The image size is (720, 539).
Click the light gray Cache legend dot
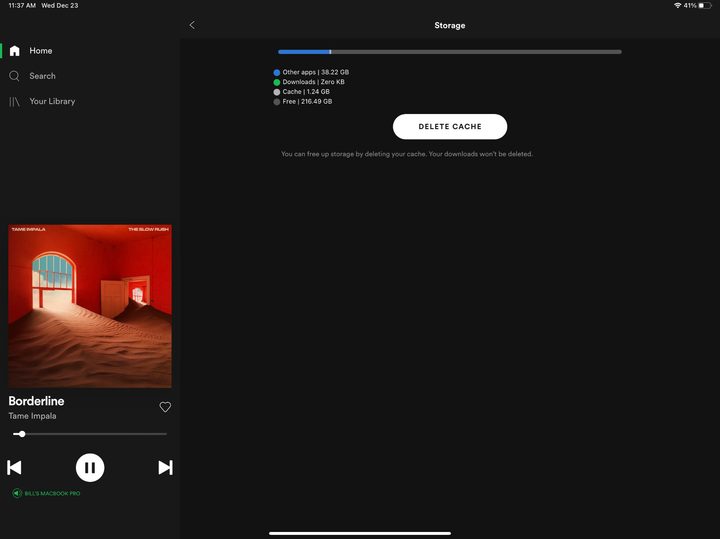point(277,92)
